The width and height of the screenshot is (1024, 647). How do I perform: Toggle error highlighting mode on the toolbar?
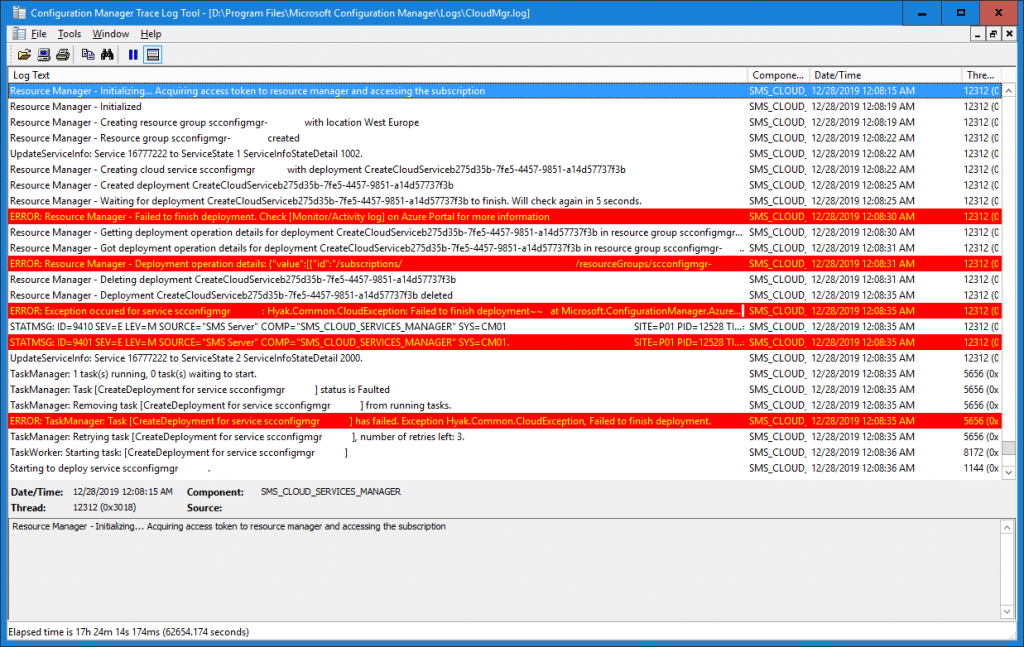tap(152, 55)
